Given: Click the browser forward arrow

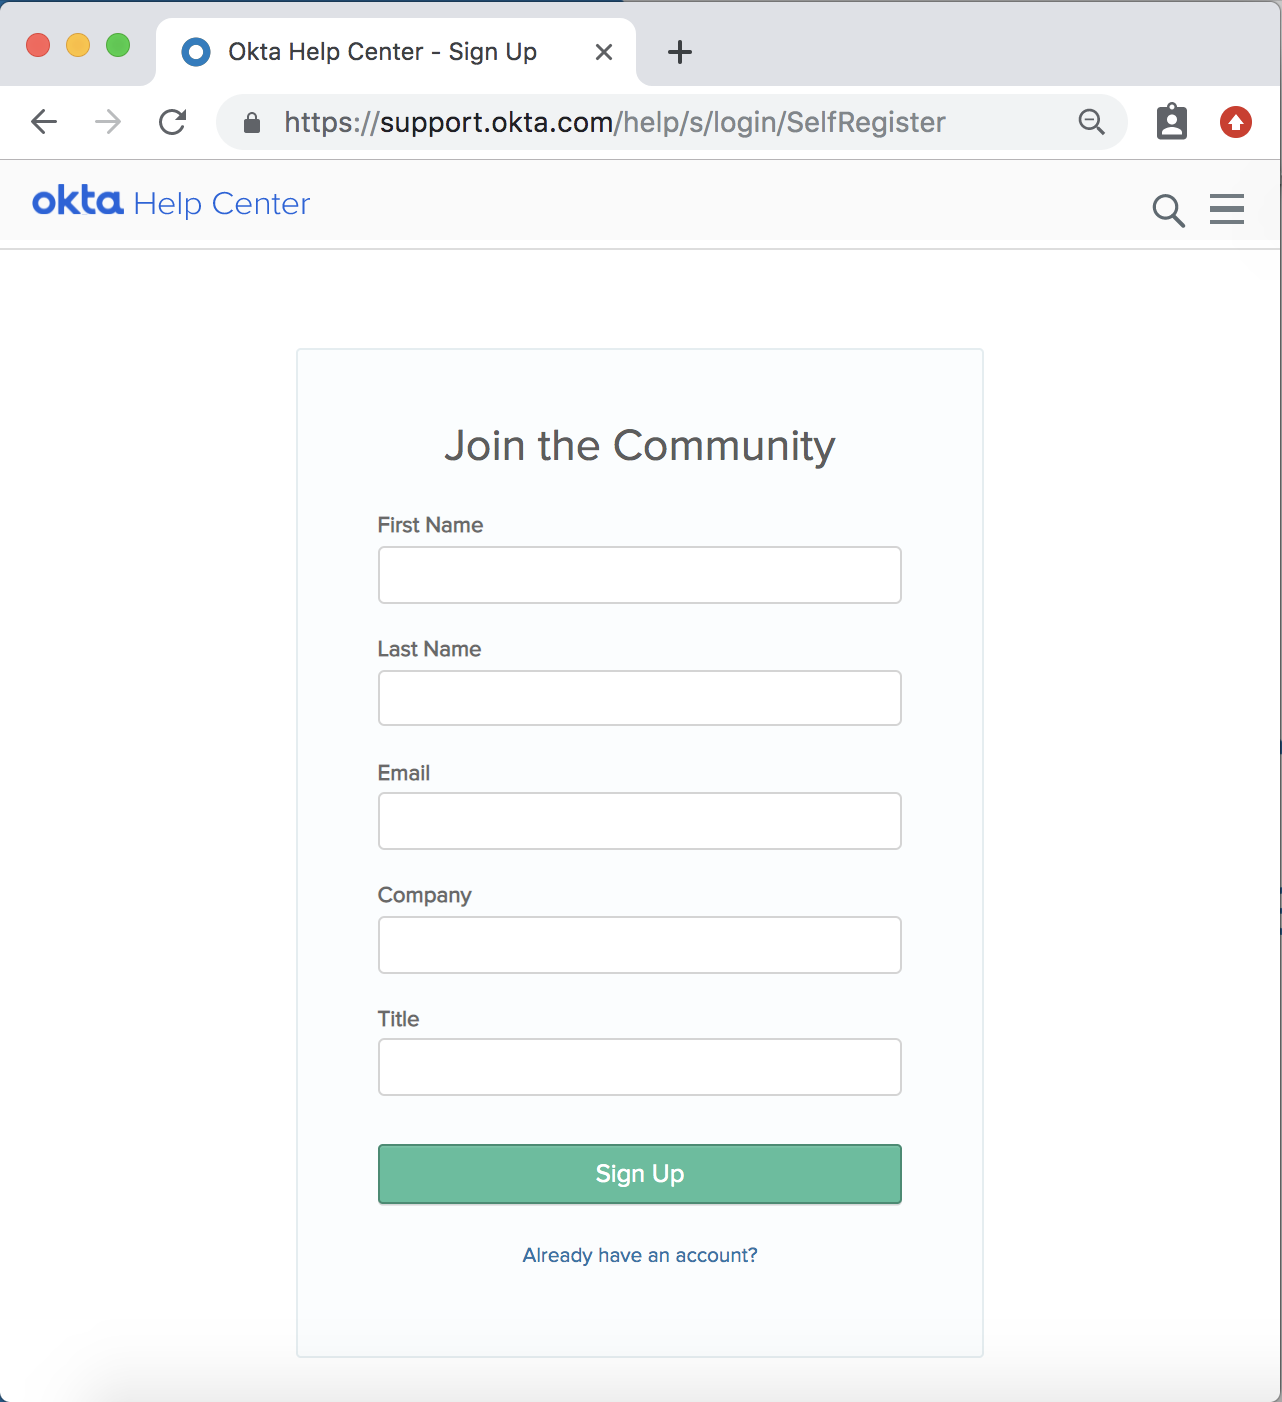Looking at the screenshot, I should coord(108,122).
